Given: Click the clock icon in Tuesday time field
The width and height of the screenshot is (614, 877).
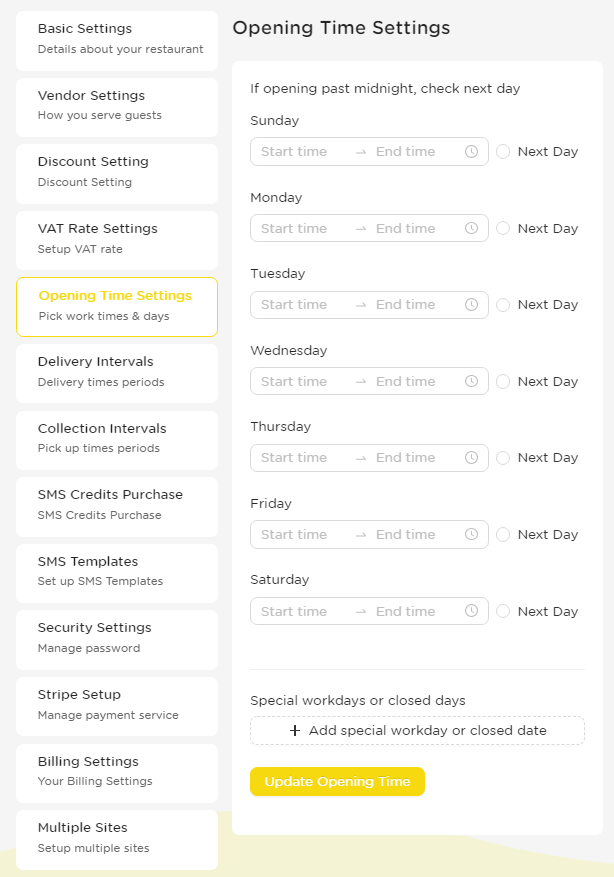Looking at the screenshot, I should (x=471, y=305).
